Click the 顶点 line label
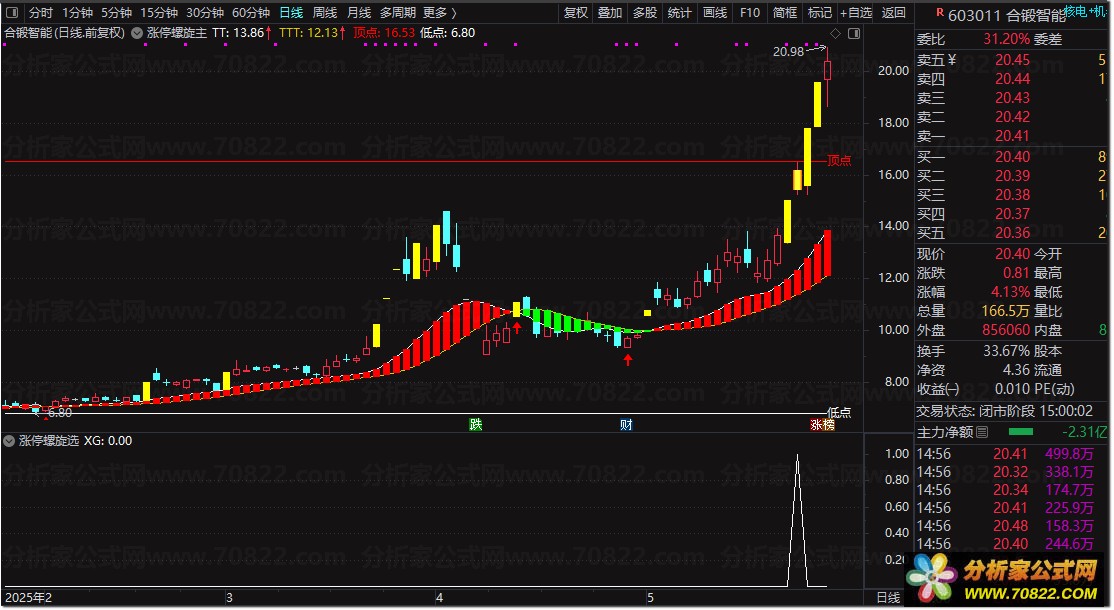The height and width of the screenshot is (610, 1114). point(839,160)
